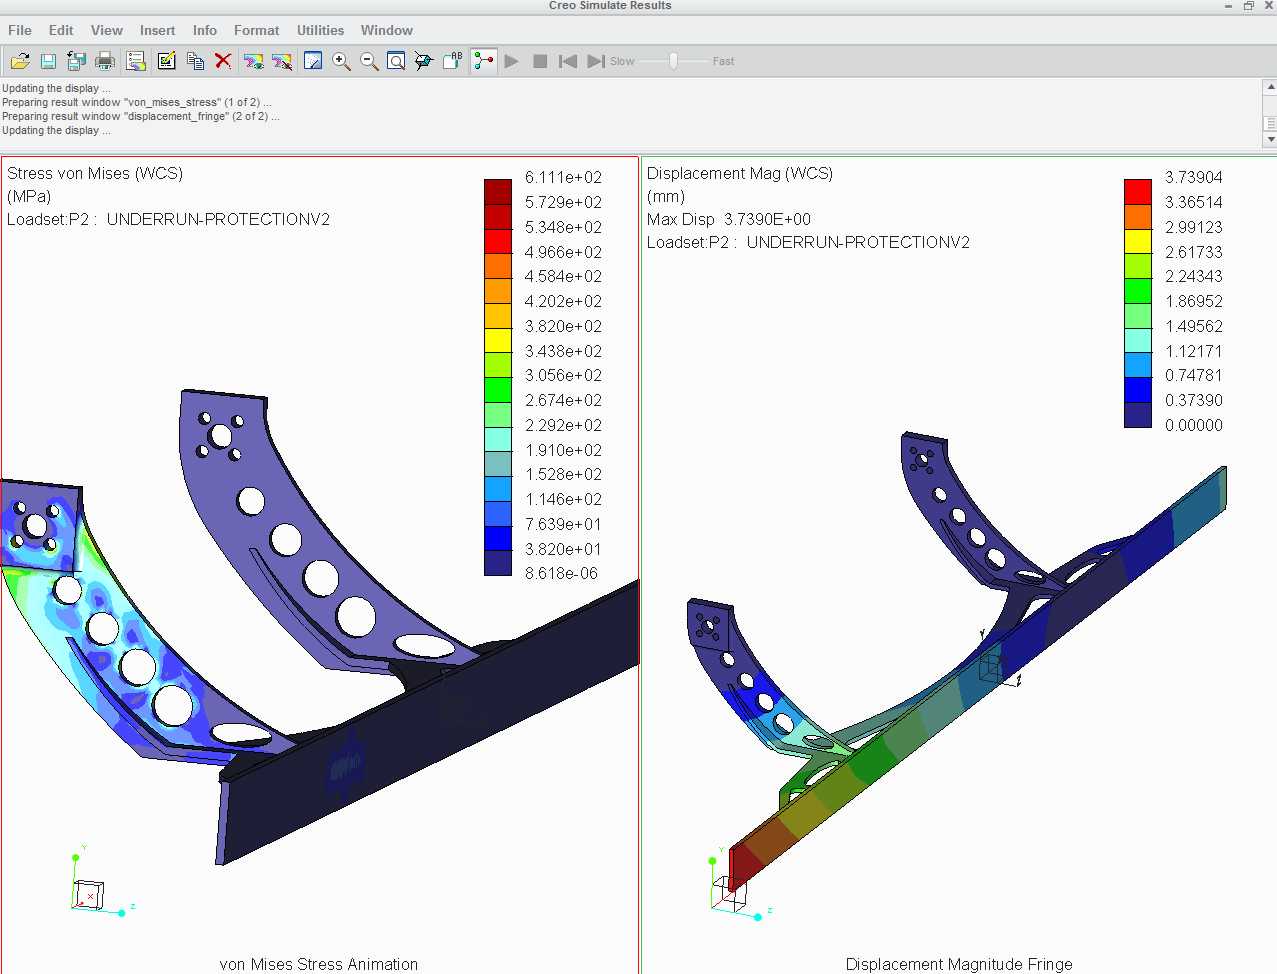Click the 1.86952 displacement legend value
The height and width of the screenshot is (974, 1277).
pyautogui.click(x=1194, y=301)
